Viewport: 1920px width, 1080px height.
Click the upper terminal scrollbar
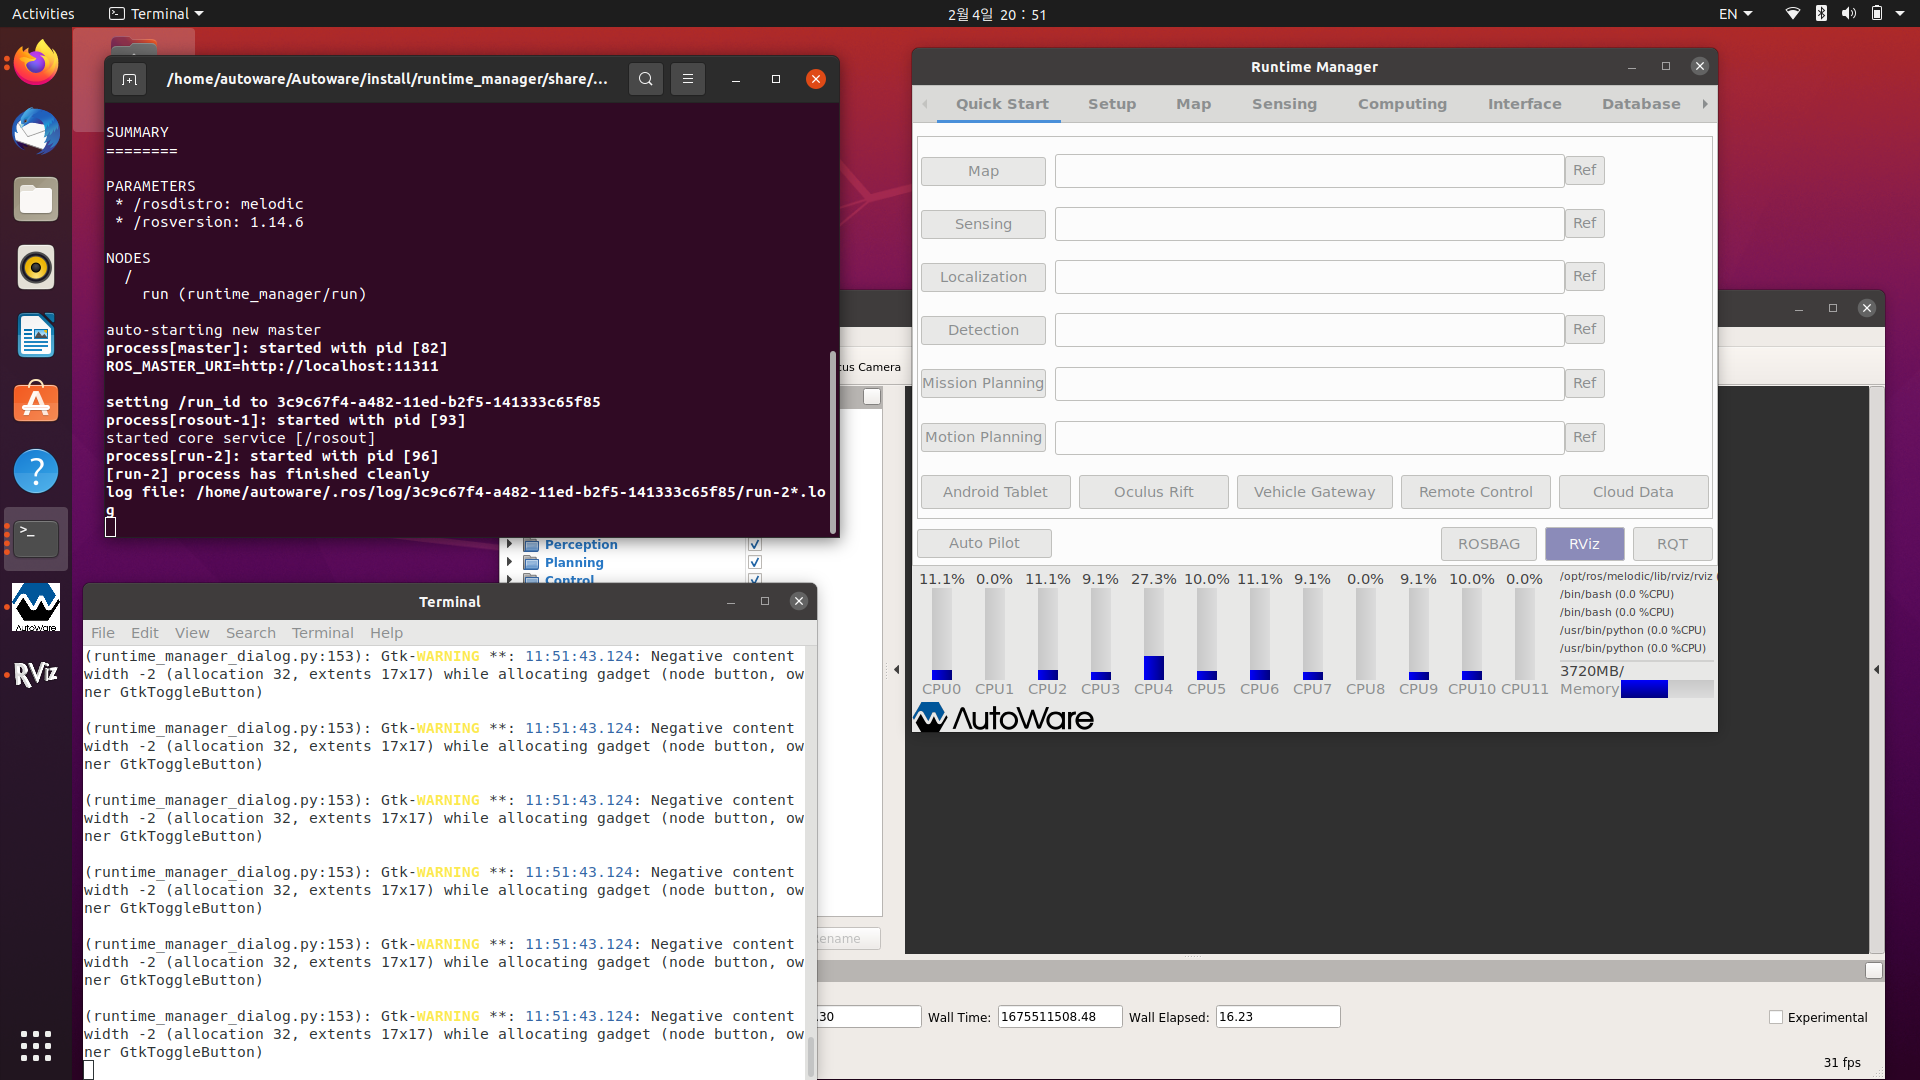click(x=832, y=442)
